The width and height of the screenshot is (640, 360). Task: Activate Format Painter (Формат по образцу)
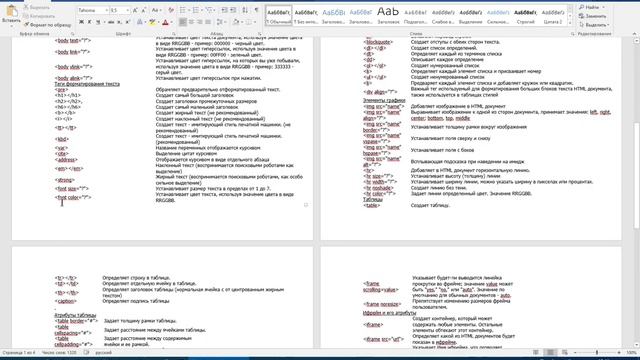pyautogui.click(x=47, y=25)
